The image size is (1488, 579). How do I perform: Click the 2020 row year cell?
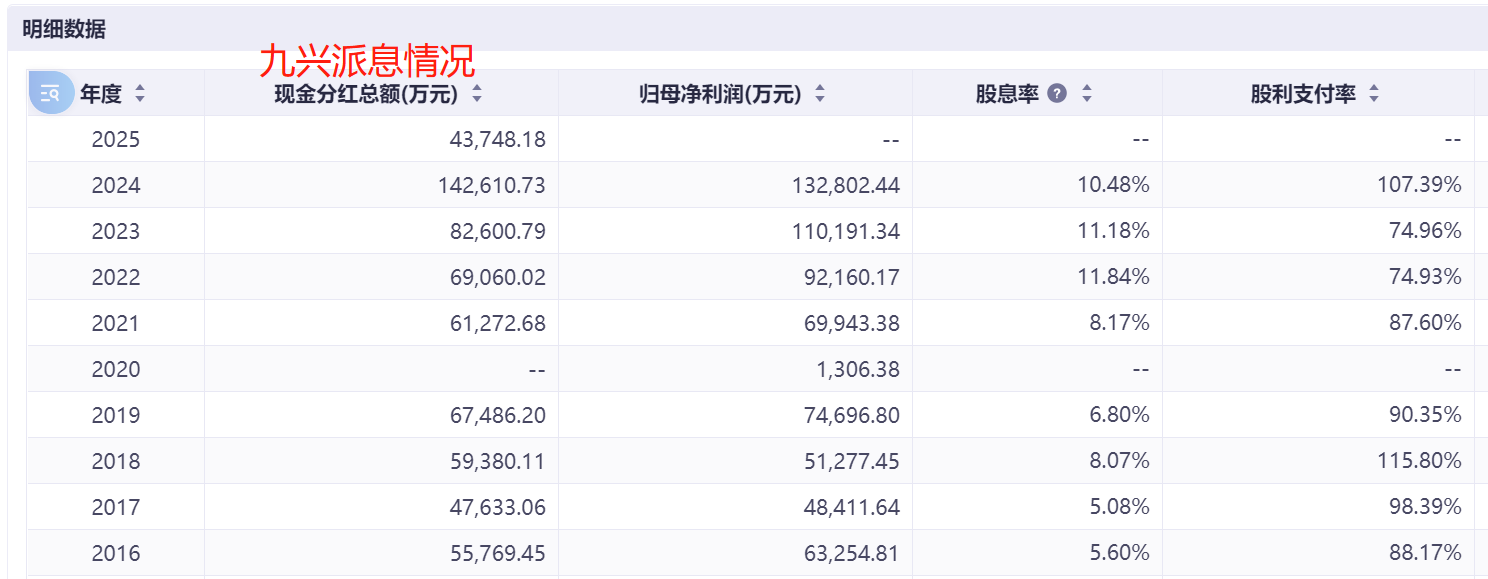[x=116, y=369]
